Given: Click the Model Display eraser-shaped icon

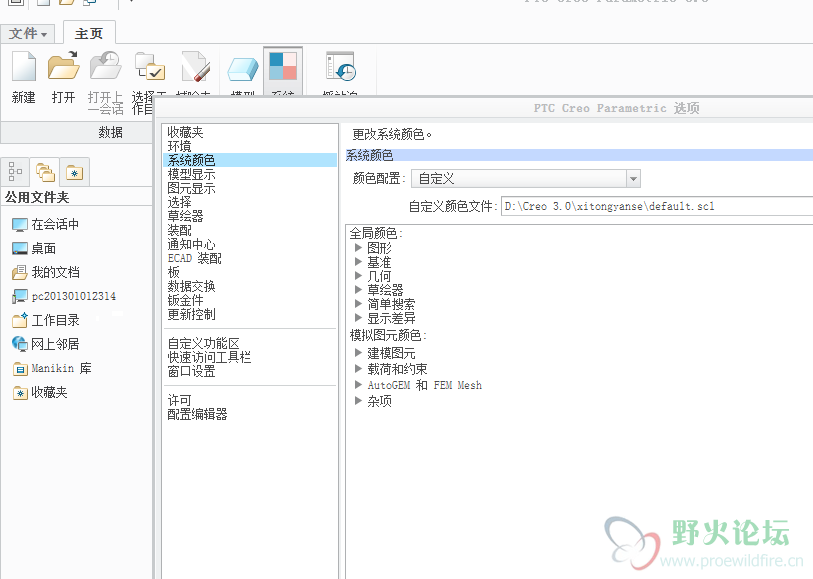Looking at the screenshot, I should [x=243, y=69].
